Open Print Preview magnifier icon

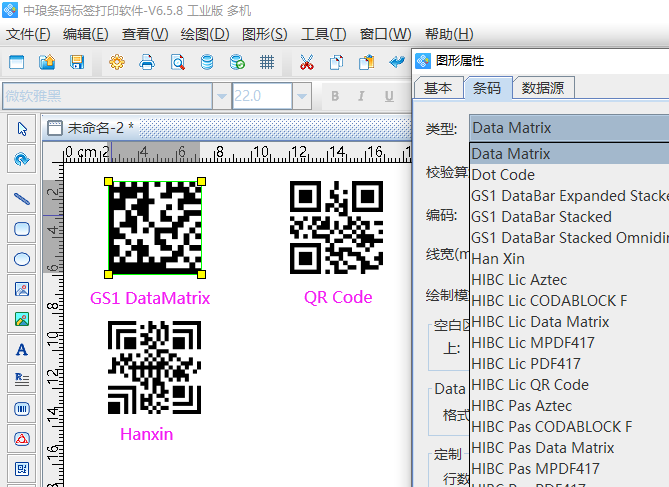coord(177,63)
